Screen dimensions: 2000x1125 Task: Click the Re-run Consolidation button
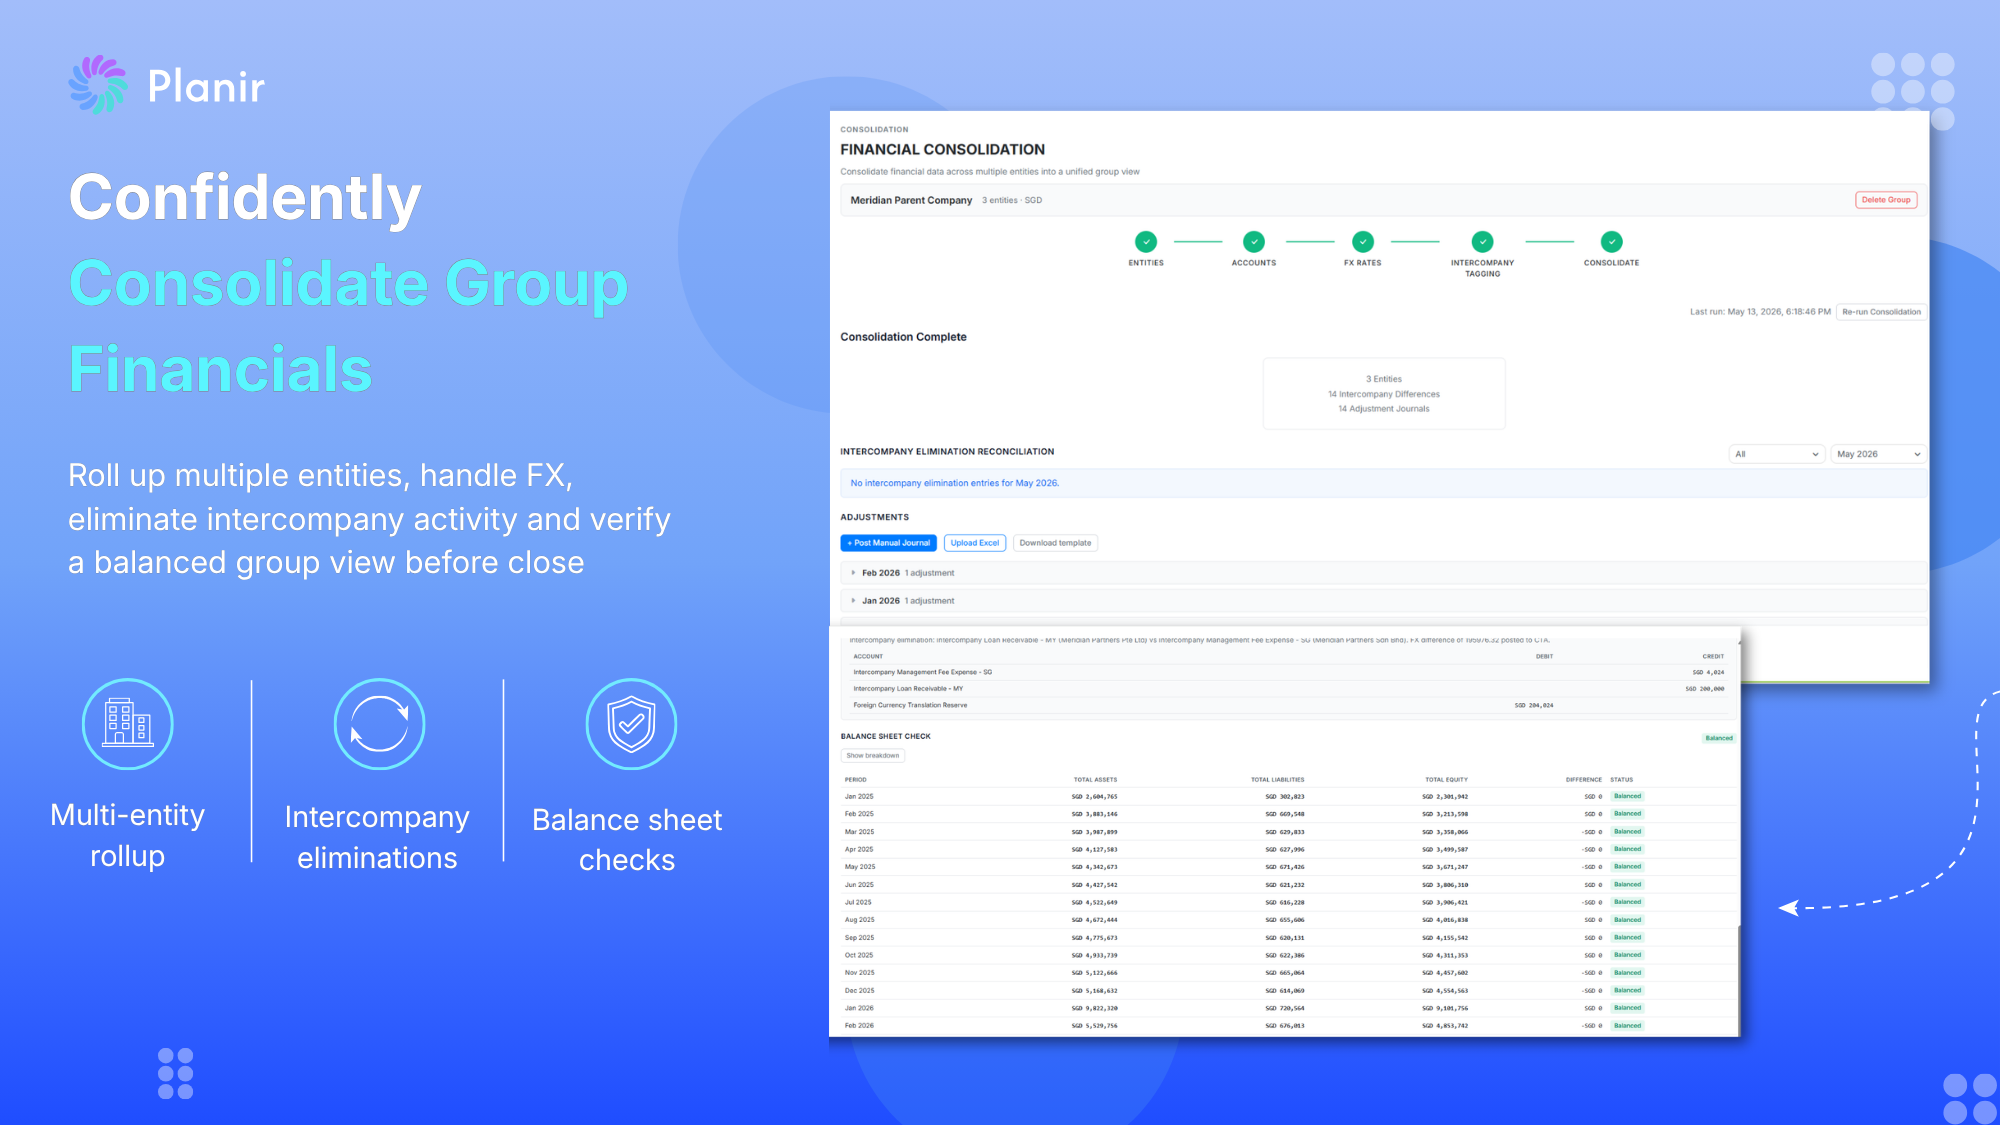(x=1881, y=312)
